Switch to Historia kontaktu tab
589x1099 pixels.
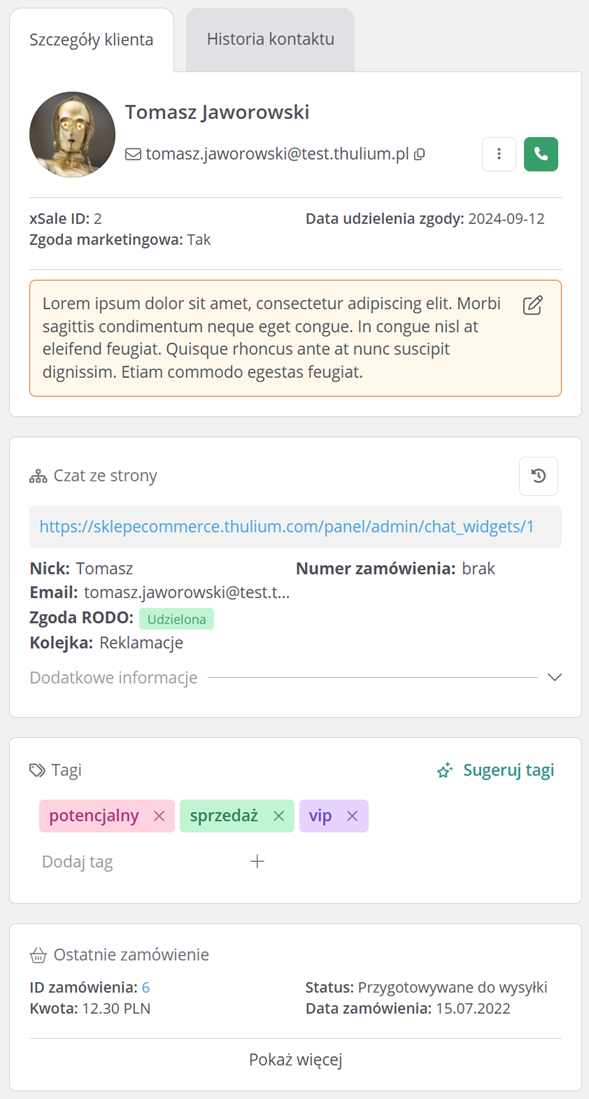tap(270, 39)
